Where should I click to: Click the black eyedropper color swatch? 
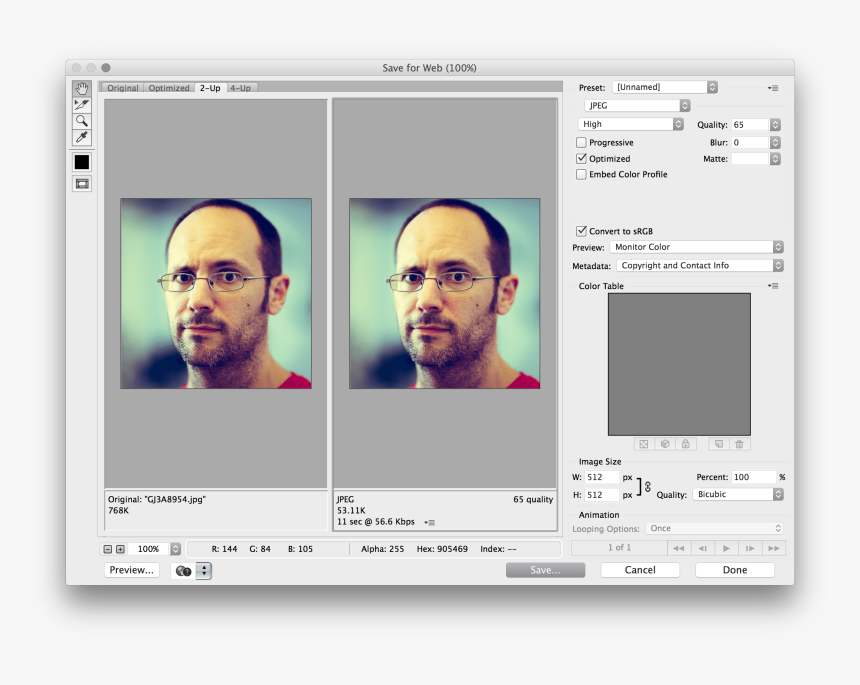[81, 161]
